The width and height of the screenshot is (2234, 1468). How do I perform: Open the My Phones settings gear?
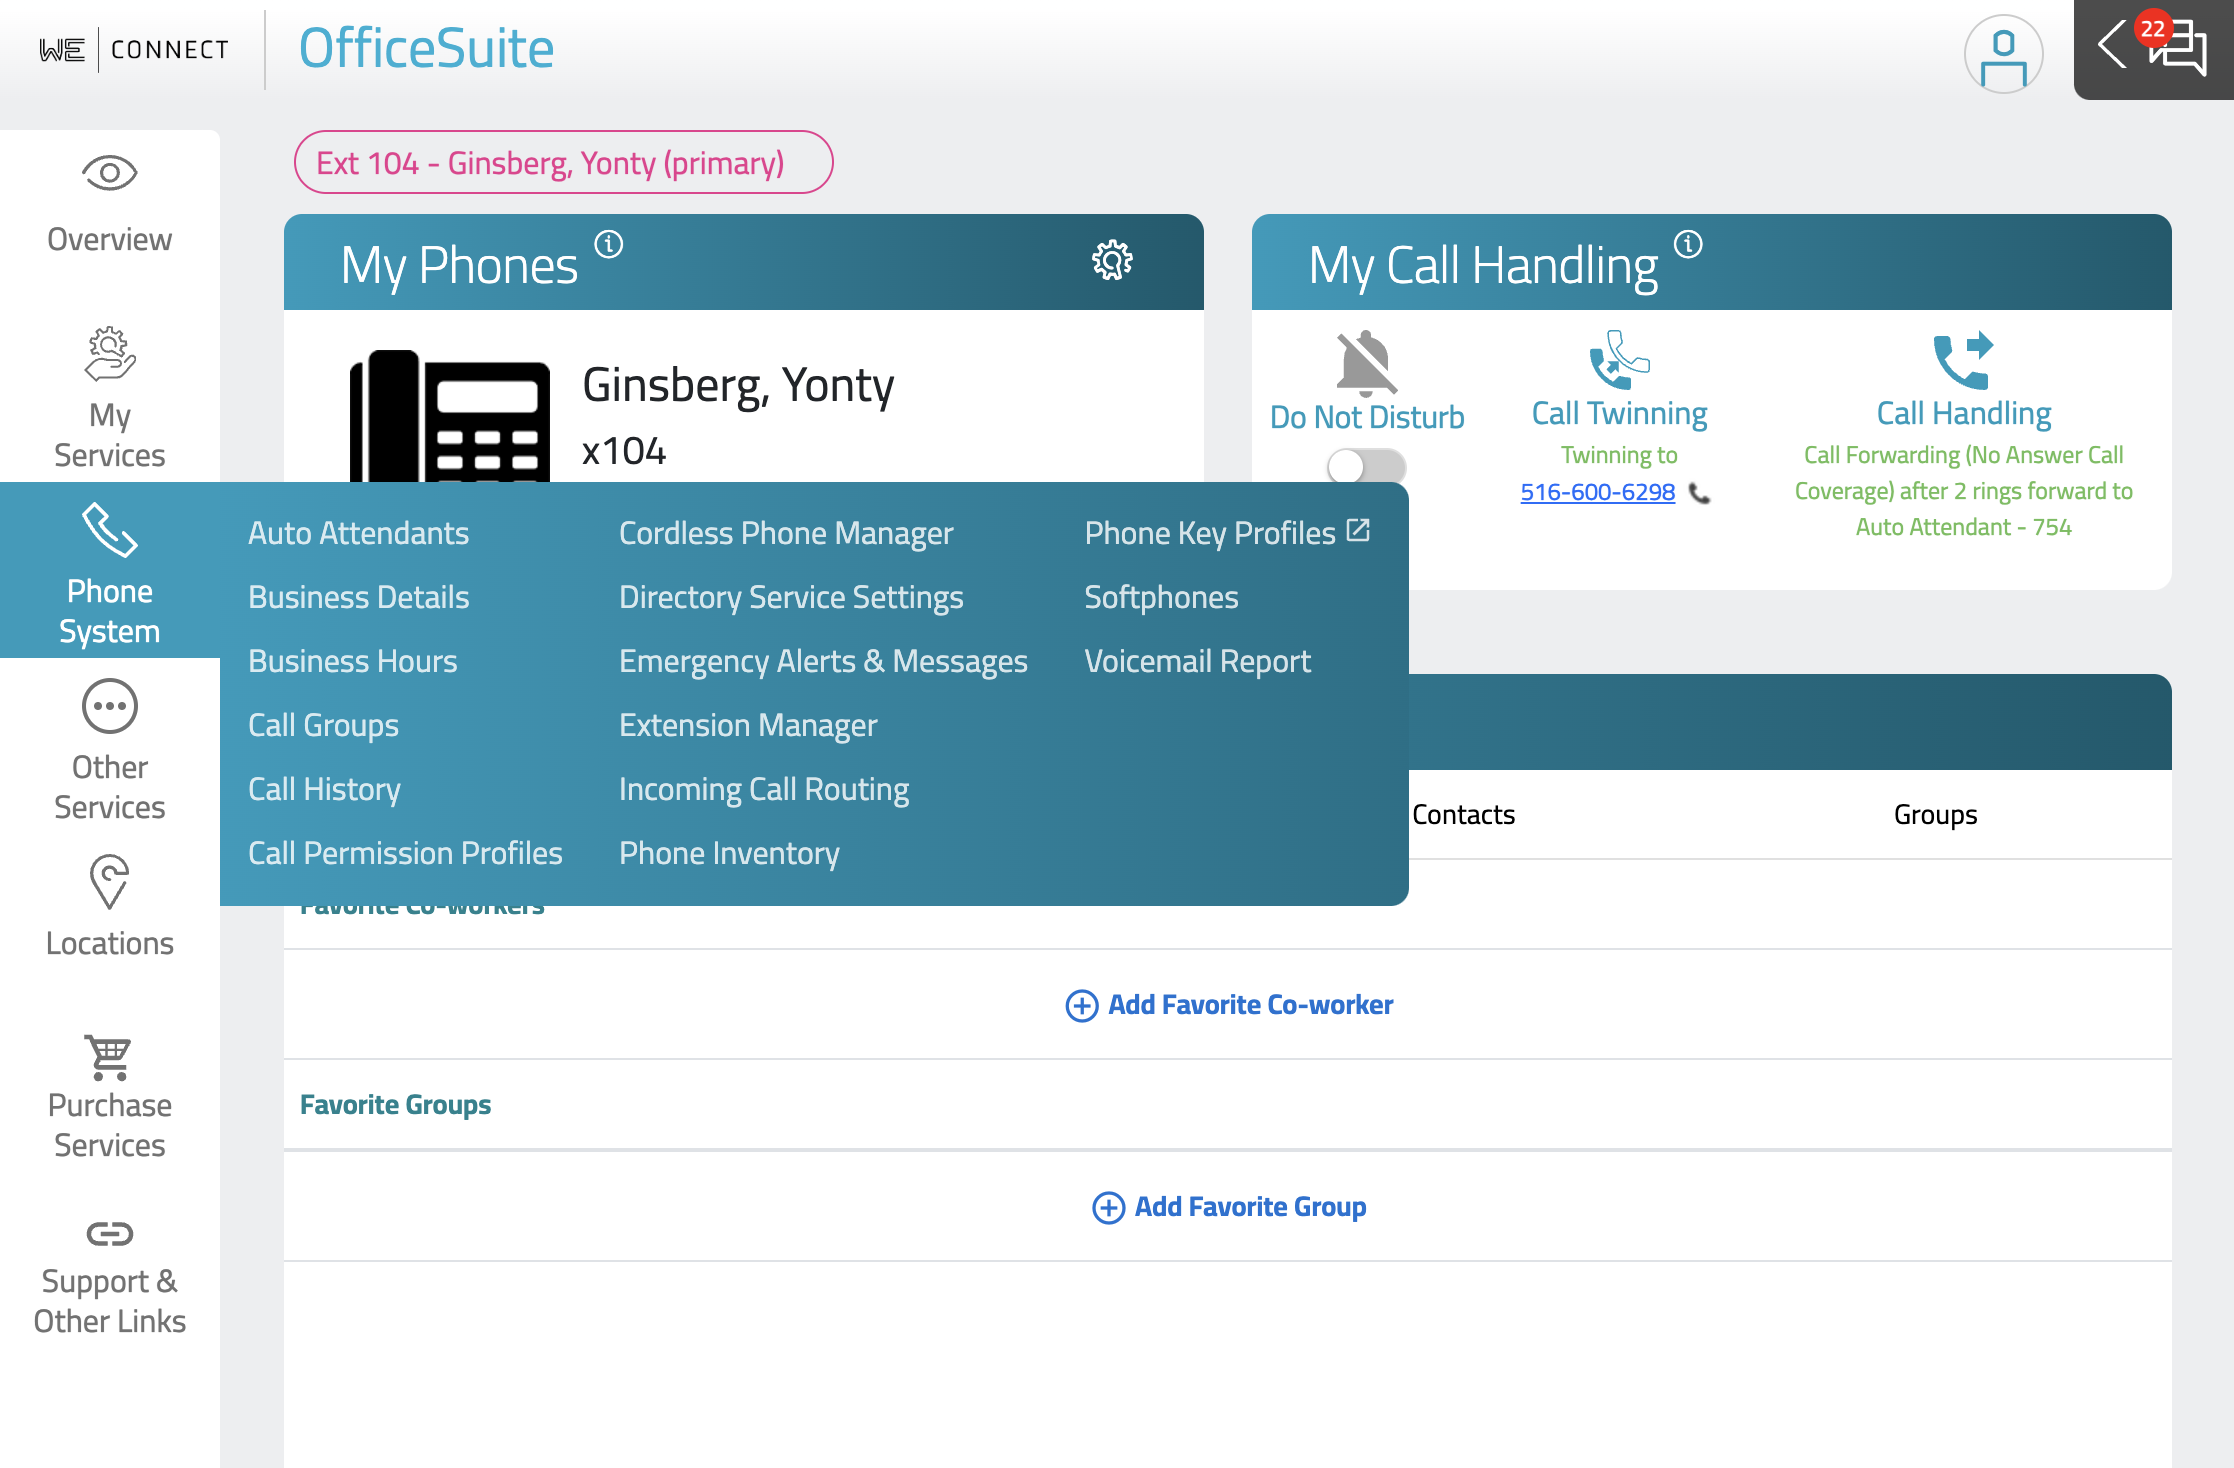click(x=1112, y=261)
